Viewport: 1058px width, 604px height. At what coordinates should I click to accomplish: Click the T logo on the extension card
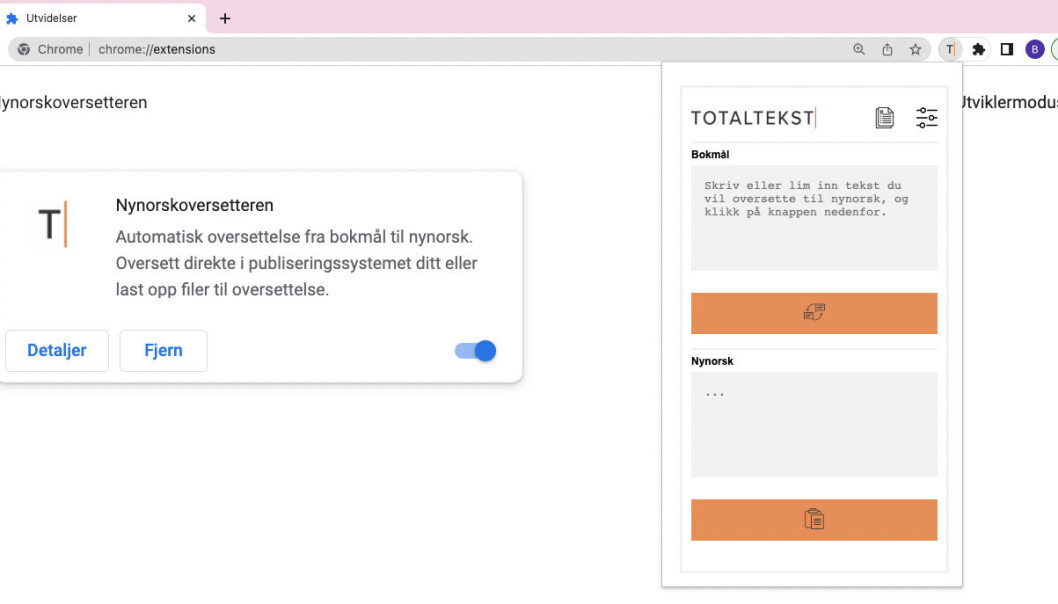click(53, 224)
